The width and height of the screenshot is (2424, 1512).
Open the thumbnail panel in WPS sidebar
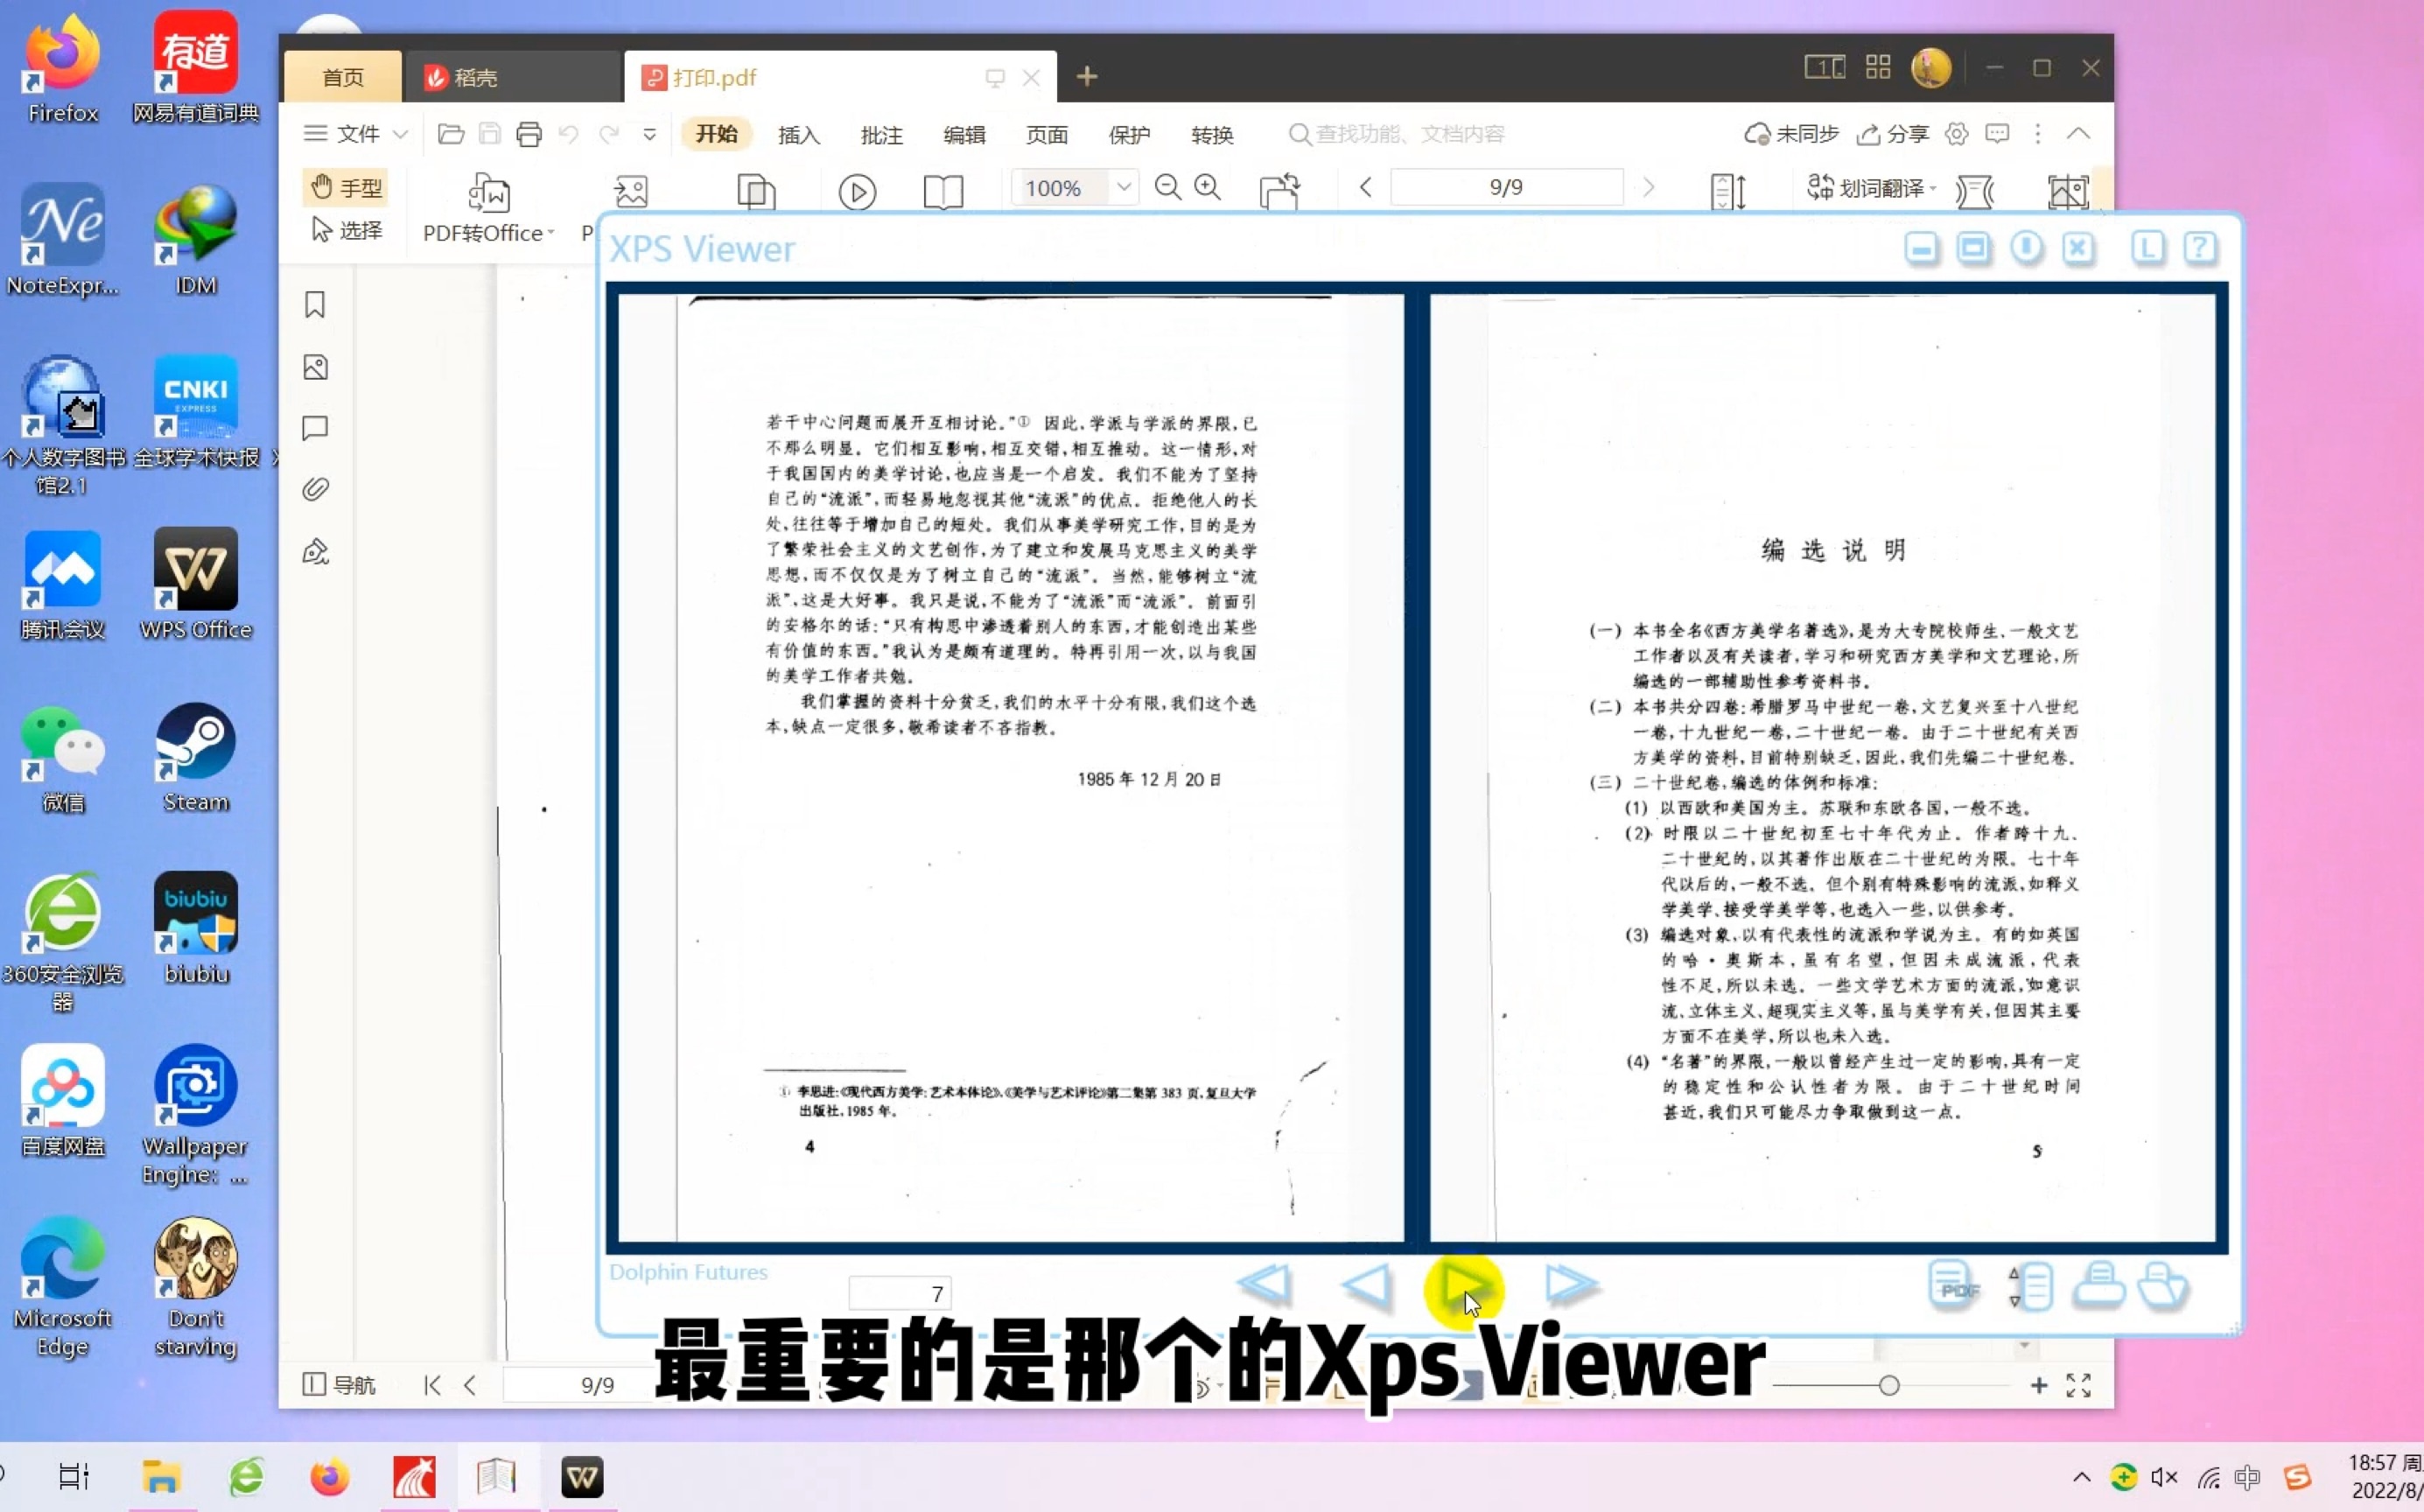315,367
